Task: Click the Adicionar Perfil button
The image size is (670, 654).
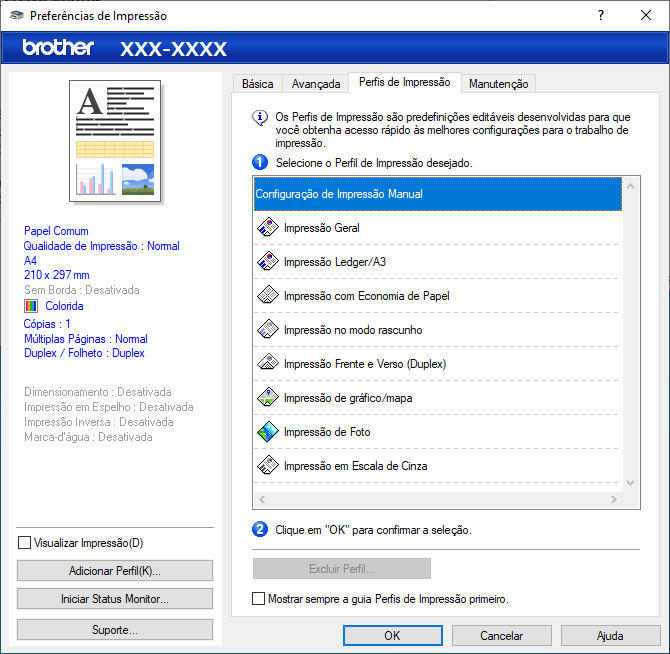Action: [x=115, y=571]
